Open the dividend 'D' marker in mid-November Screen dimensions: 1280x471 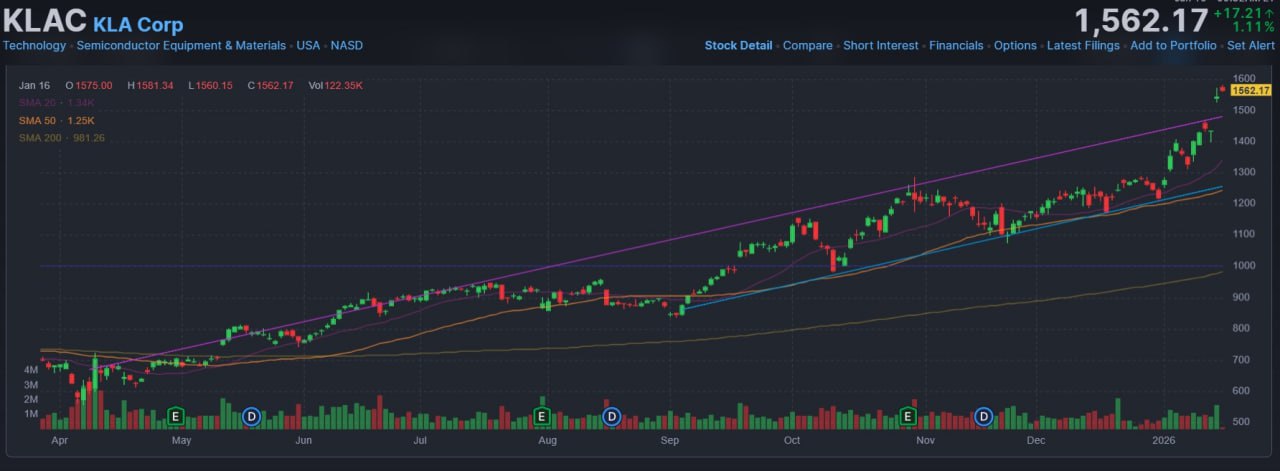tap(983, 415)
